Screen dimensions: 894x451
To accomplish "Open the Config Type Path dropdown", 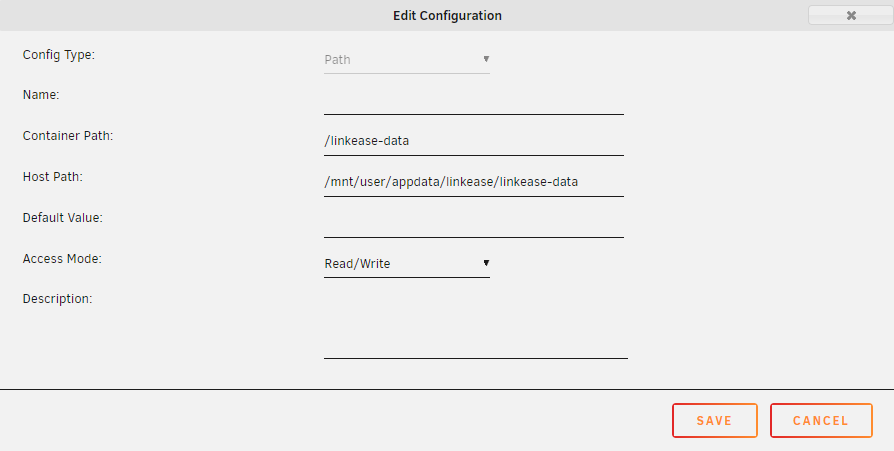I will click(x=406, y=60).
